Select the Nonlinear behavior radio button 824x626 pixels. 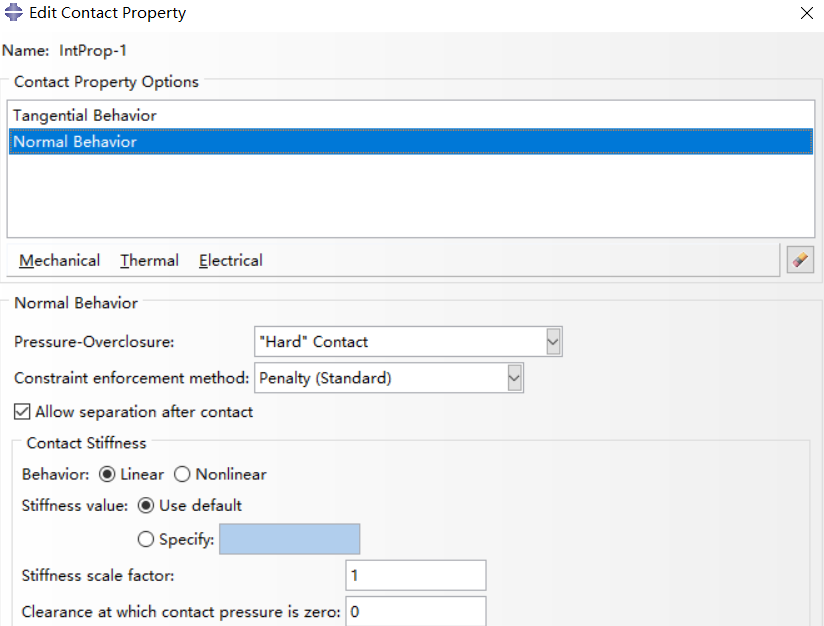182,474
